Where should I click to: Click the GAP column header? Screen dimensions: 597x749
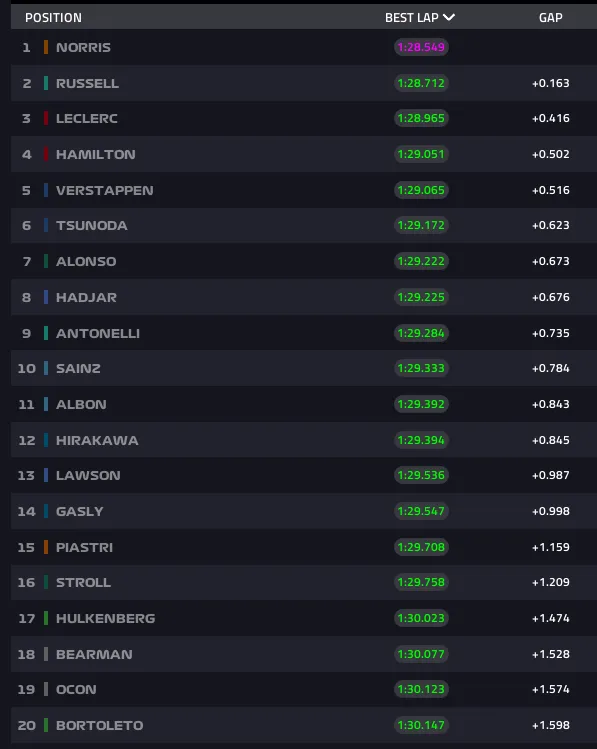pyautogui.click(x=551, y=18)
